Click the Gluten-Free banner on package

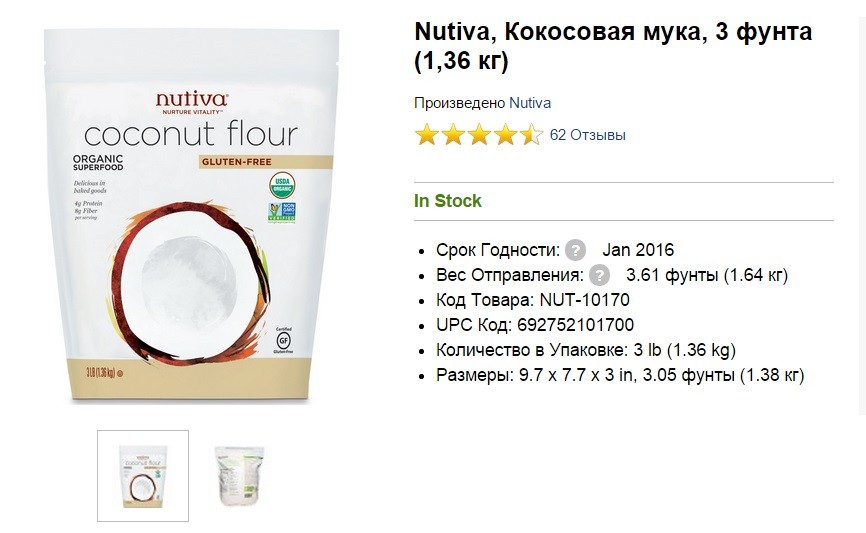pyautogui.click(x=266, y=162)
